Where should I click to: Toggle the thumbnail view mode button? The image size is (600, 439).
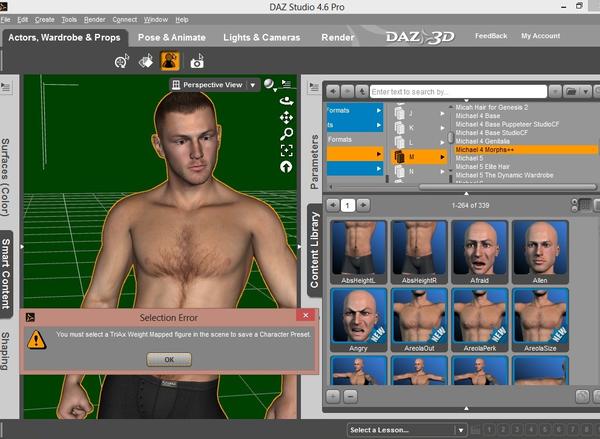pyautogui.click(x=585, y=205)
